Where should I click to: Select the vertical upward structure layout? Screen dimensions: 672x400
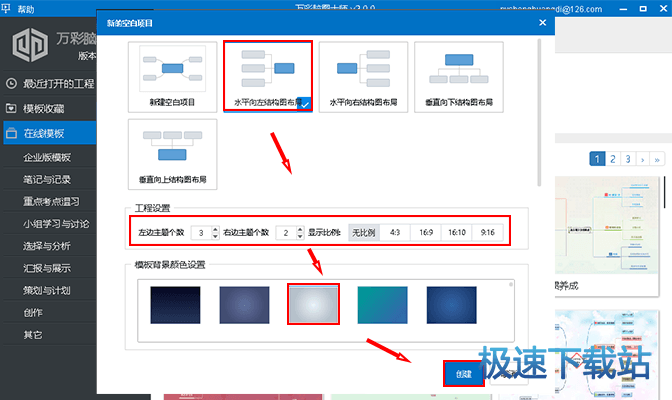[172, 154]
